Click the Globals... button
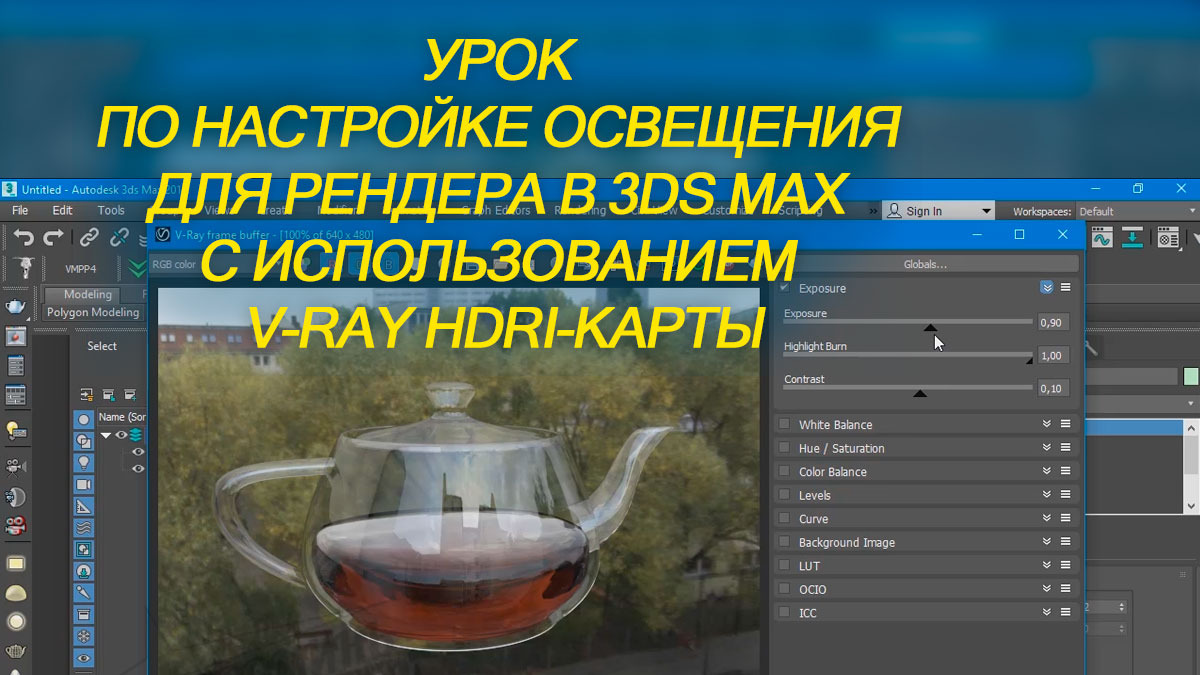 click(x=925, y=264)
